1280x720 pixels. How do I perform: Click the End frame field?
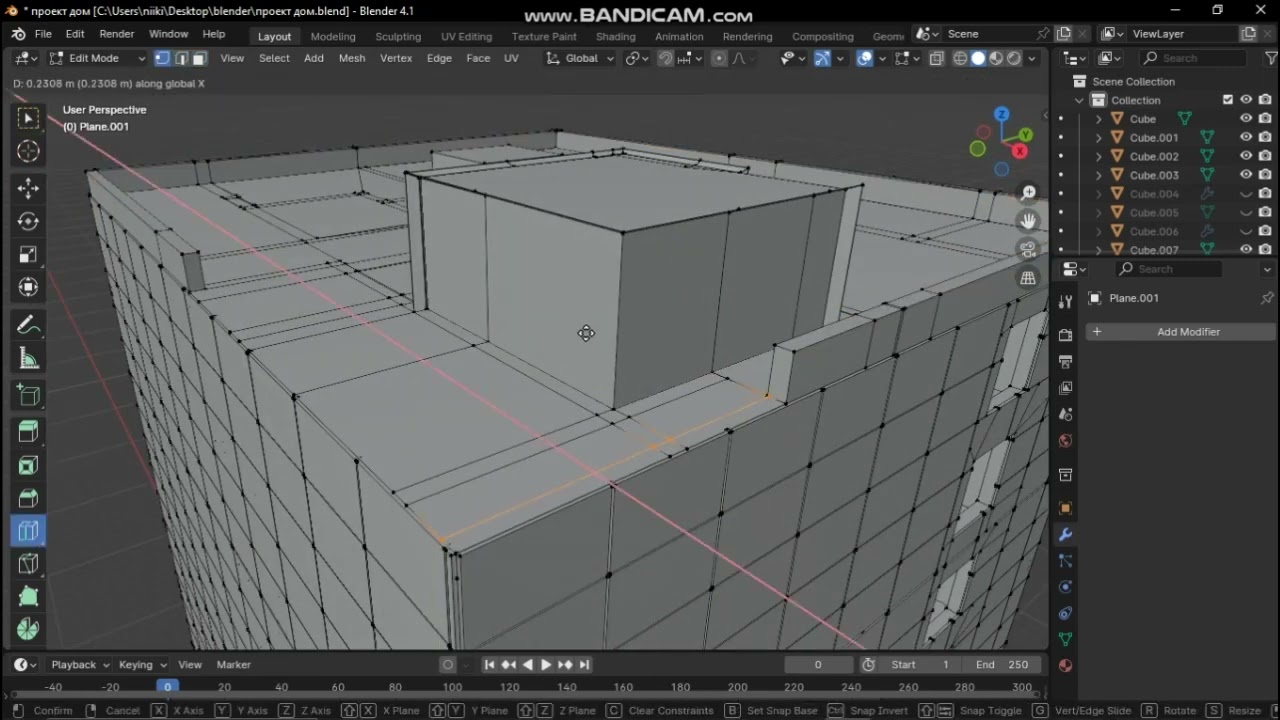[1003, 664]
